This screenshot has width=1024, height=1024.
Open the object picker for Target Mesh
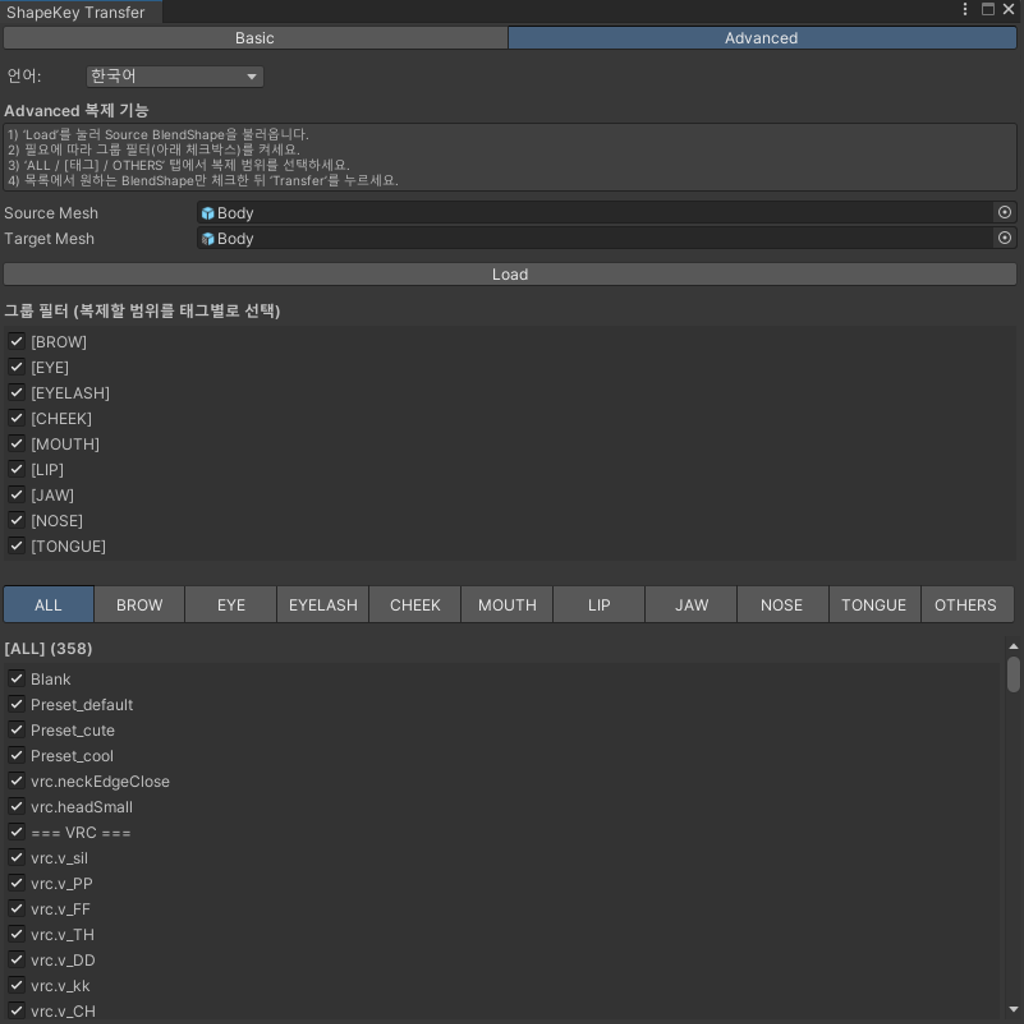[1004, 238]
